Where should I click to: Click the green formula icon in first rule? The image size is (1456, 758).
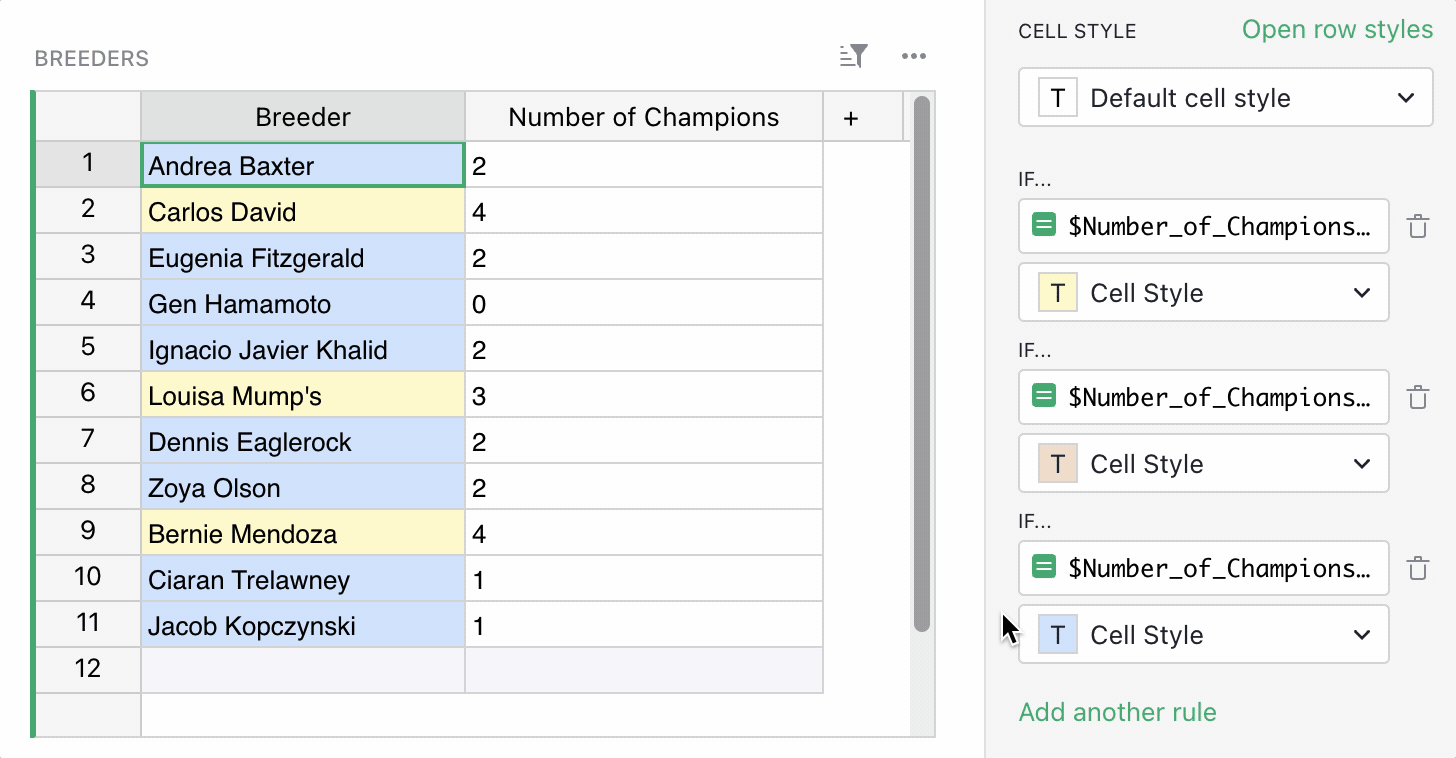click(1043, 225)
